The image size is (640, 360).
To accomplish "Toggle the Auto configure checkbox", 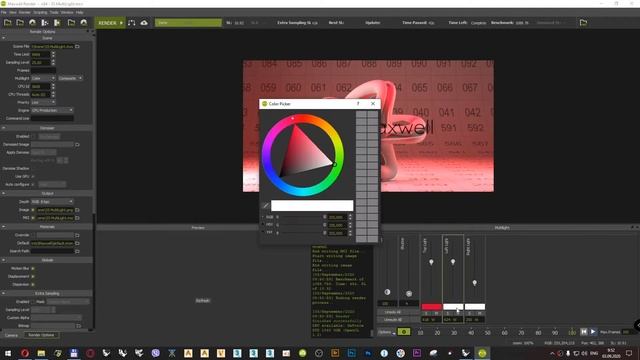I will pyautogui.click(x=33, y=184).
